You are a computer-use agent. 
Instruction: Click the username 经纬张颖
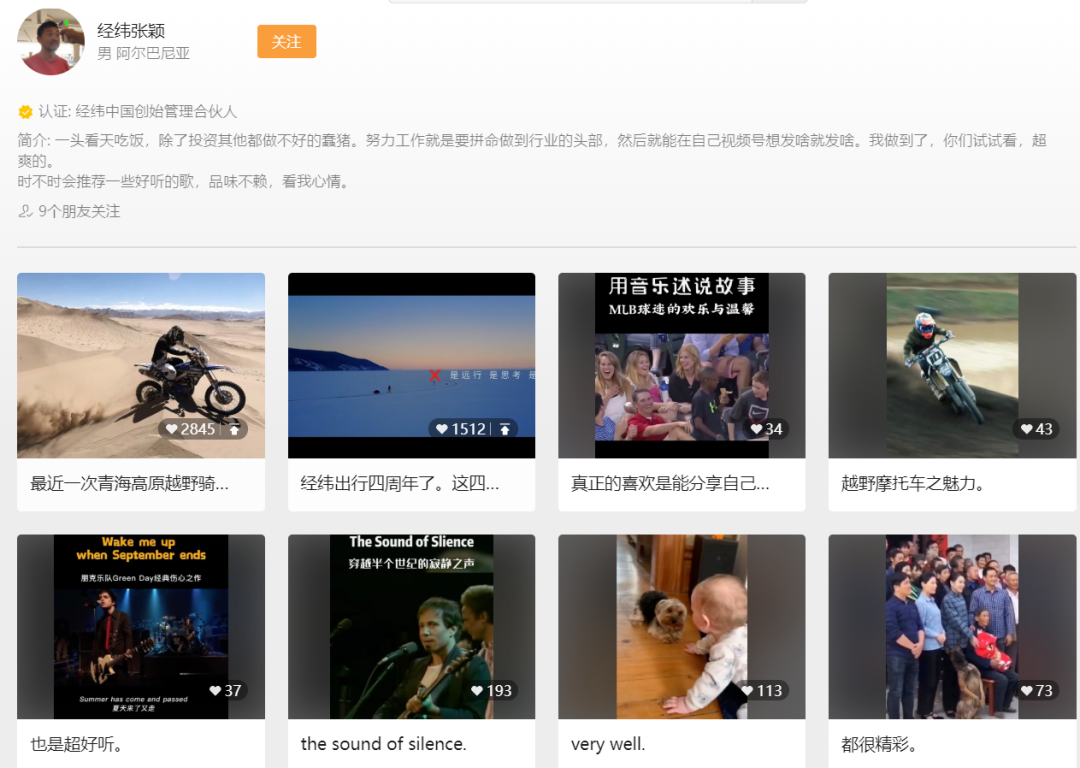click(x=131, y=30)
